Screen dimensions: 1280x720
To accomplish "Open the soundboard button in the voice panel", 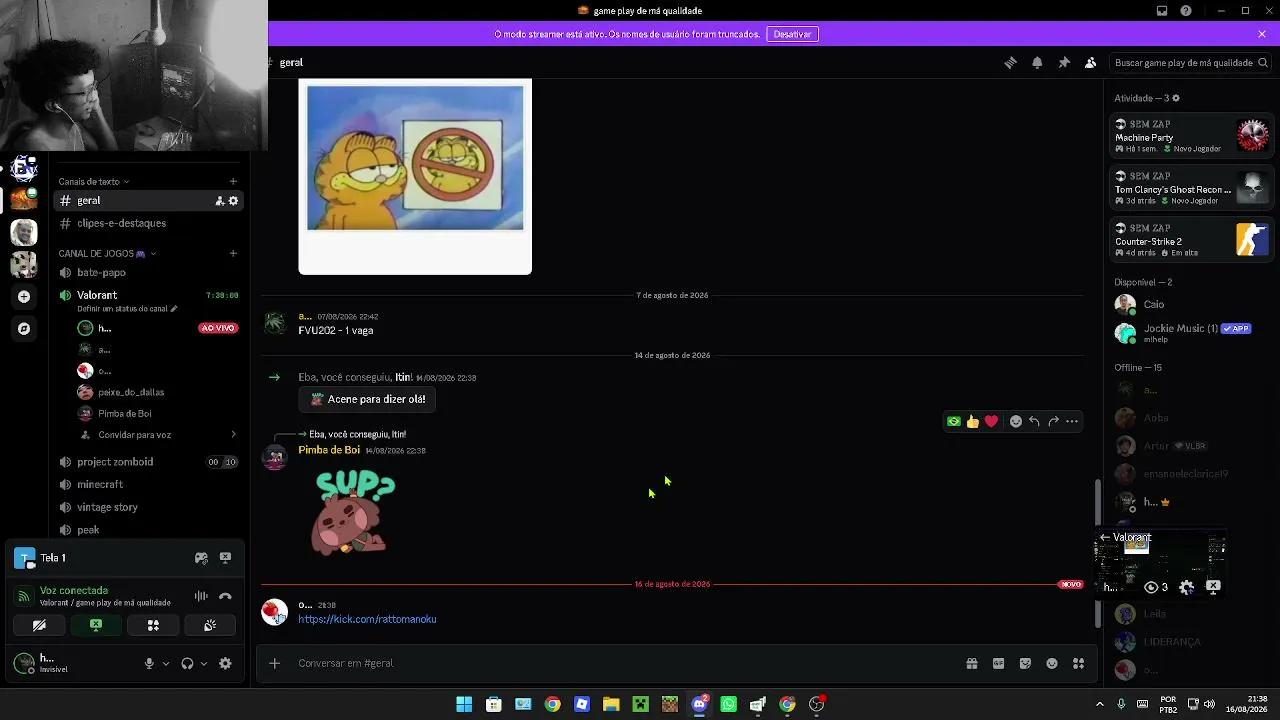I will [210, 625].
